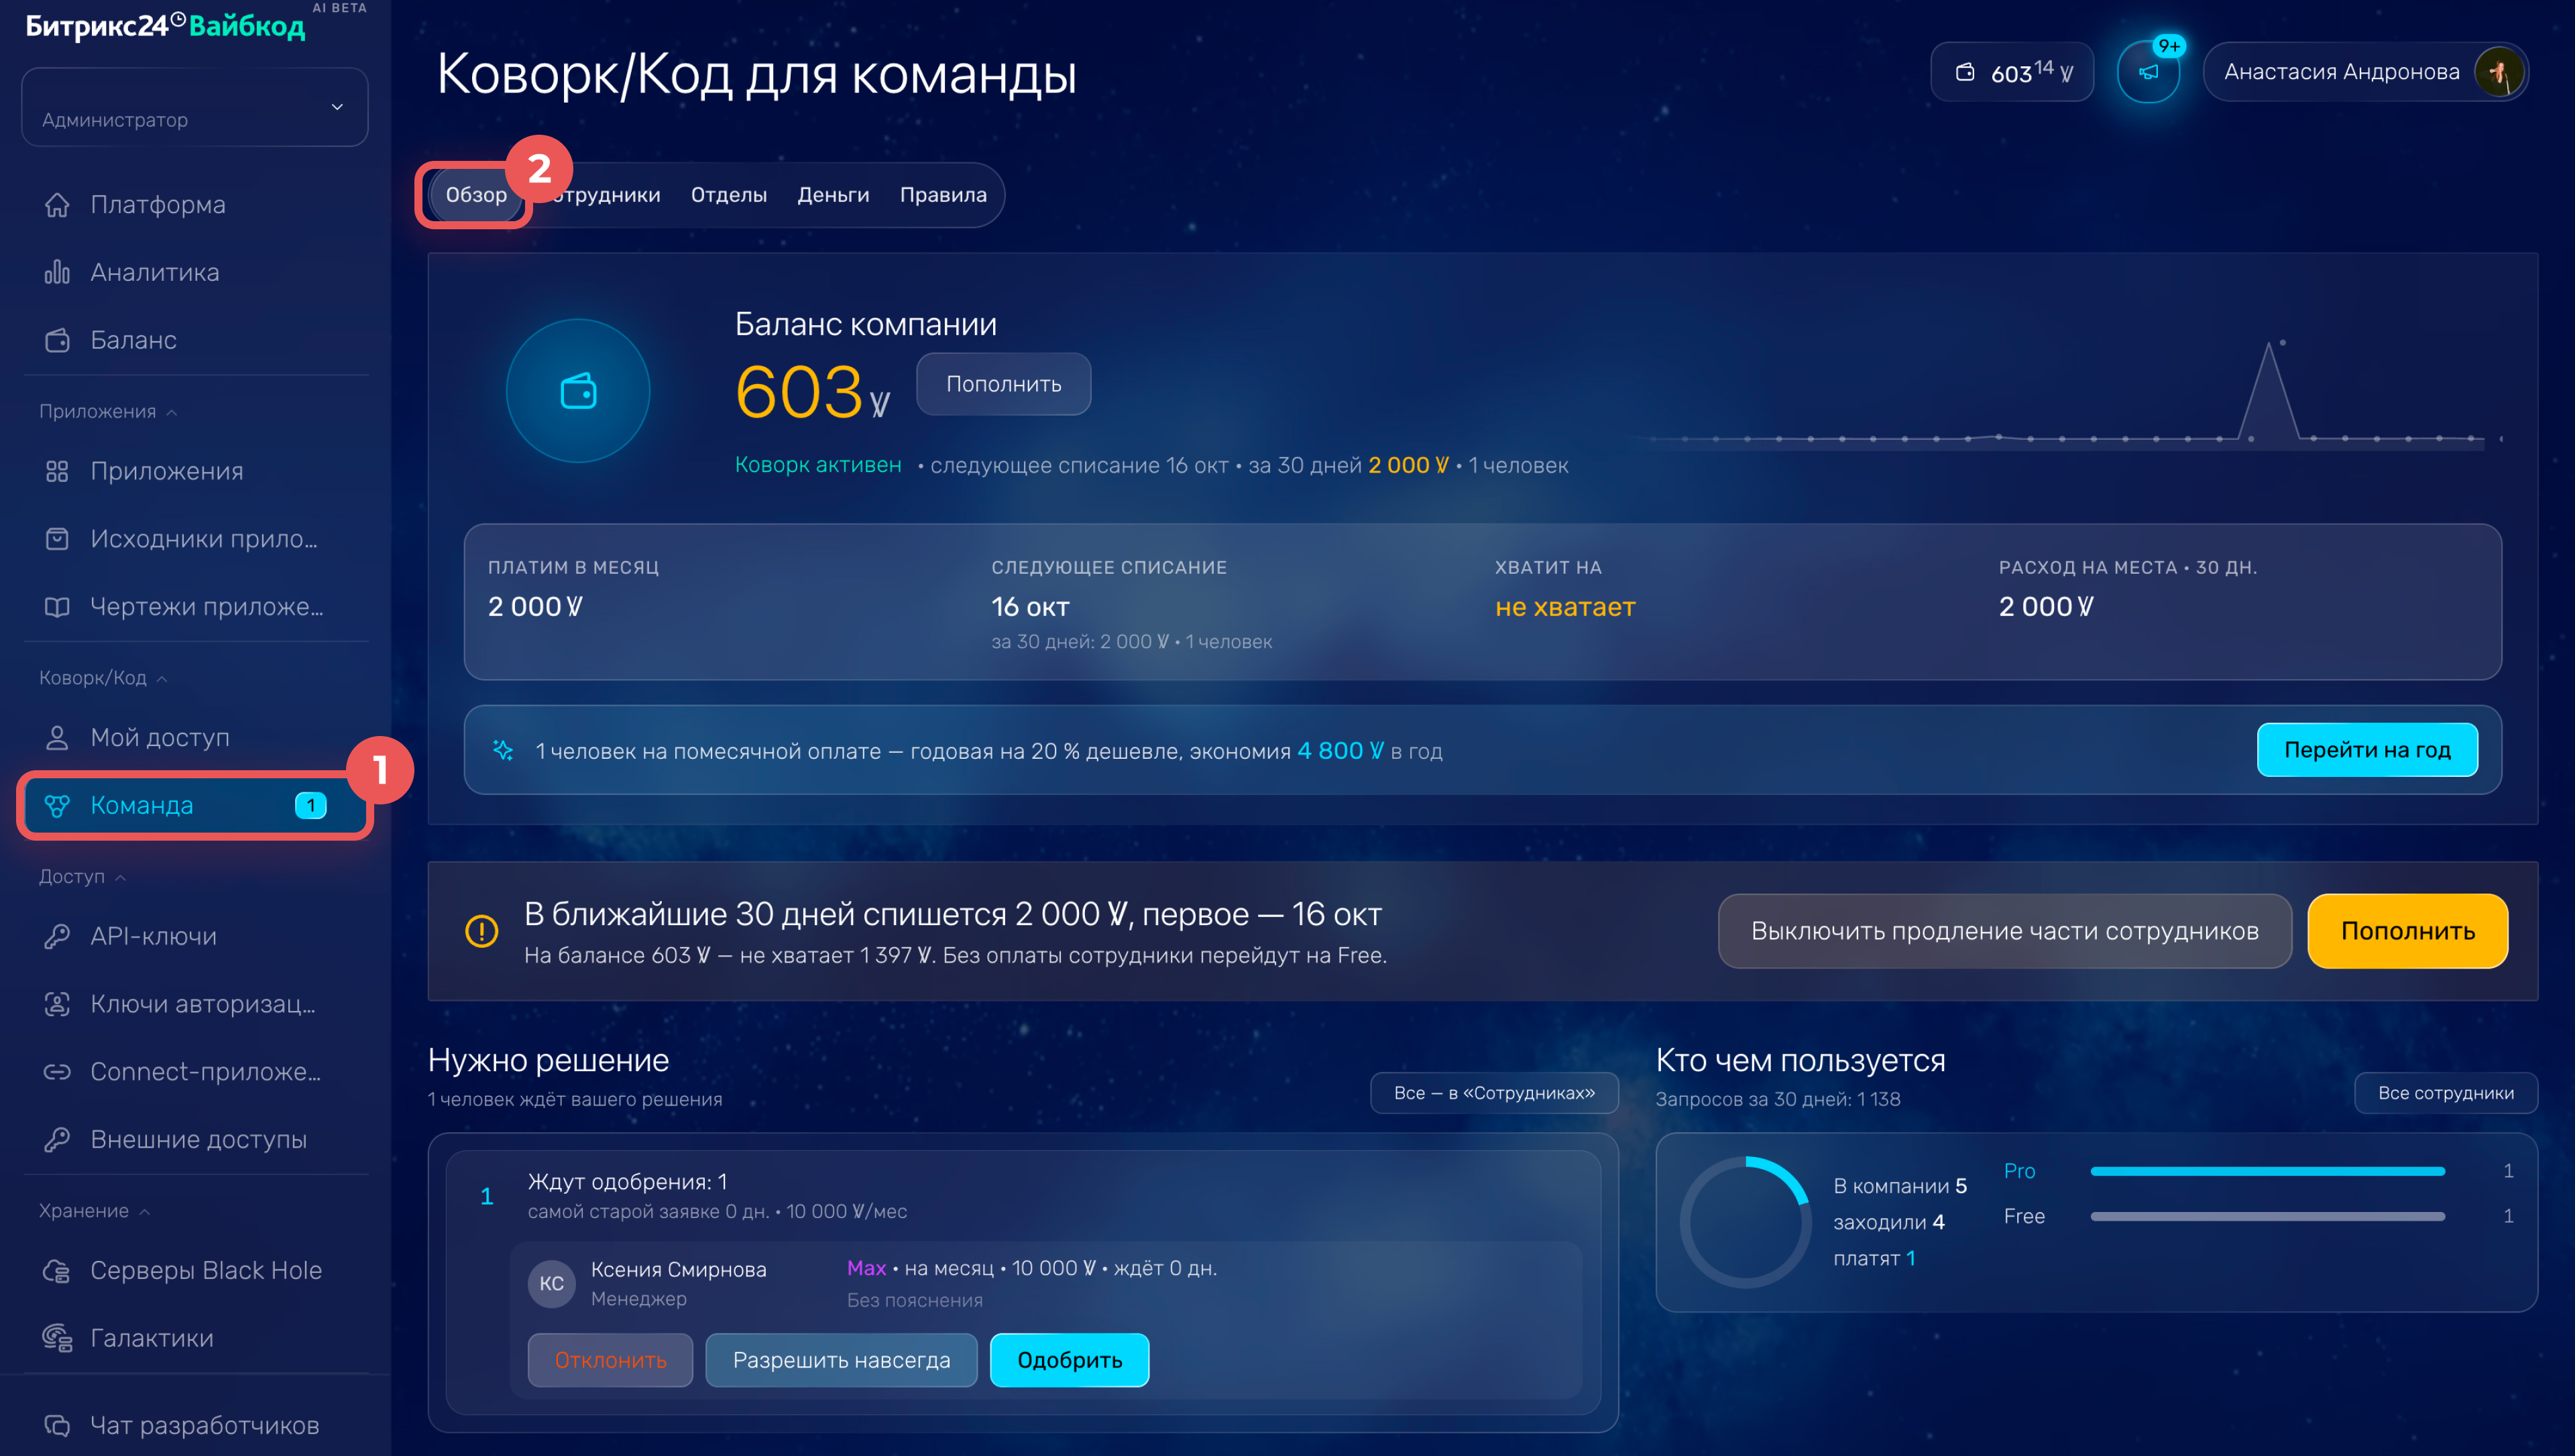Image resolution: width=2575 pixels, height=1456 pixels.
Task: Click the Все сотрудники button
Action: point(2446,1093)
